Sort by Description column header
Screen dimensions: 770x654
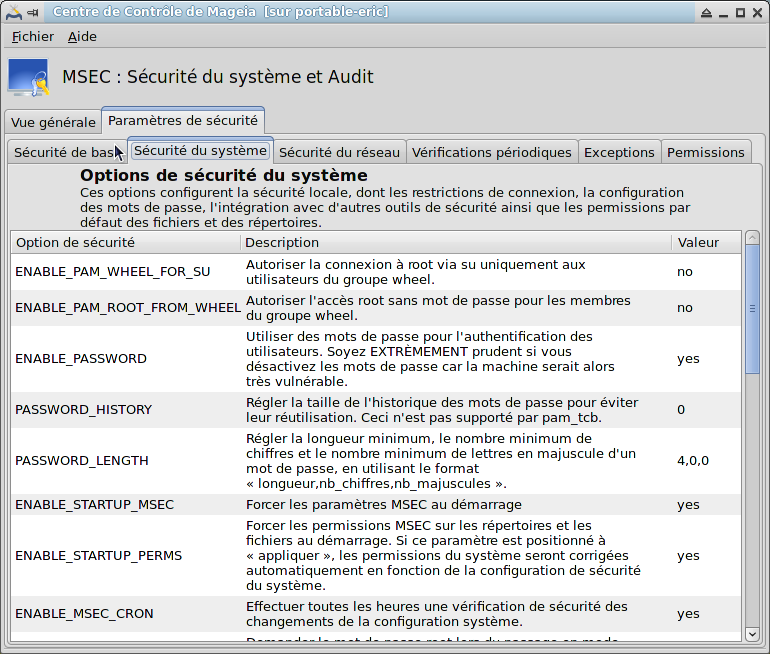[456, 243]
